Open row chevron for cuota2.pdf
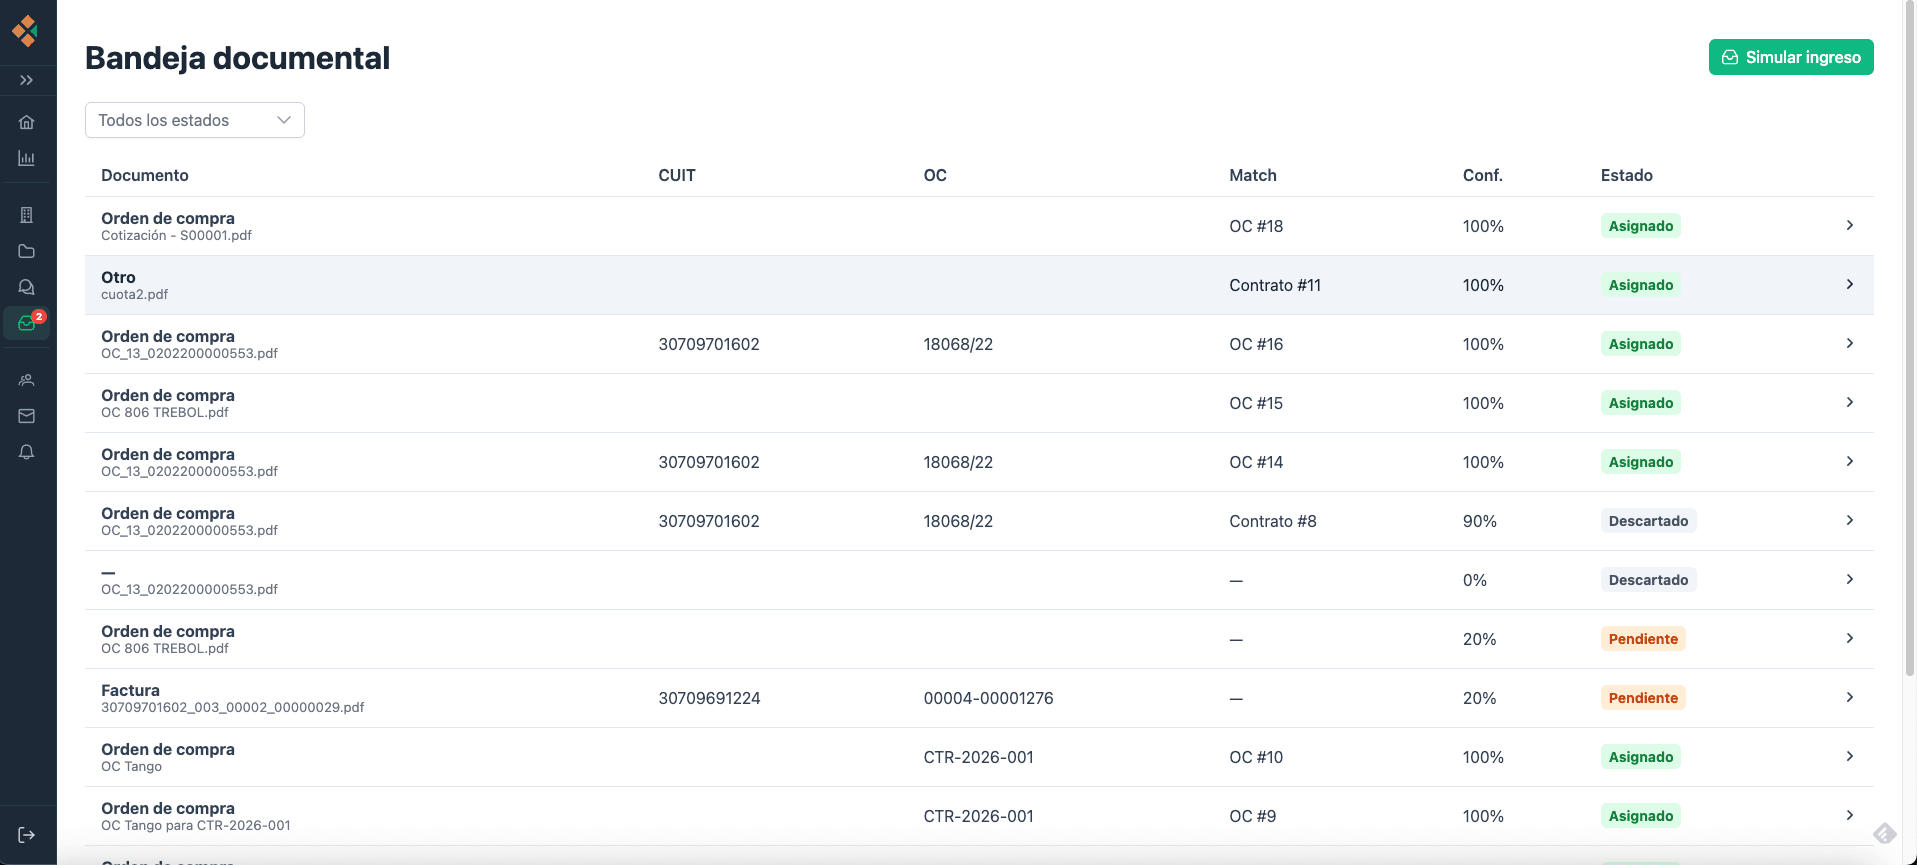This screenshot has width=1917, height=865. point(1849,284)
